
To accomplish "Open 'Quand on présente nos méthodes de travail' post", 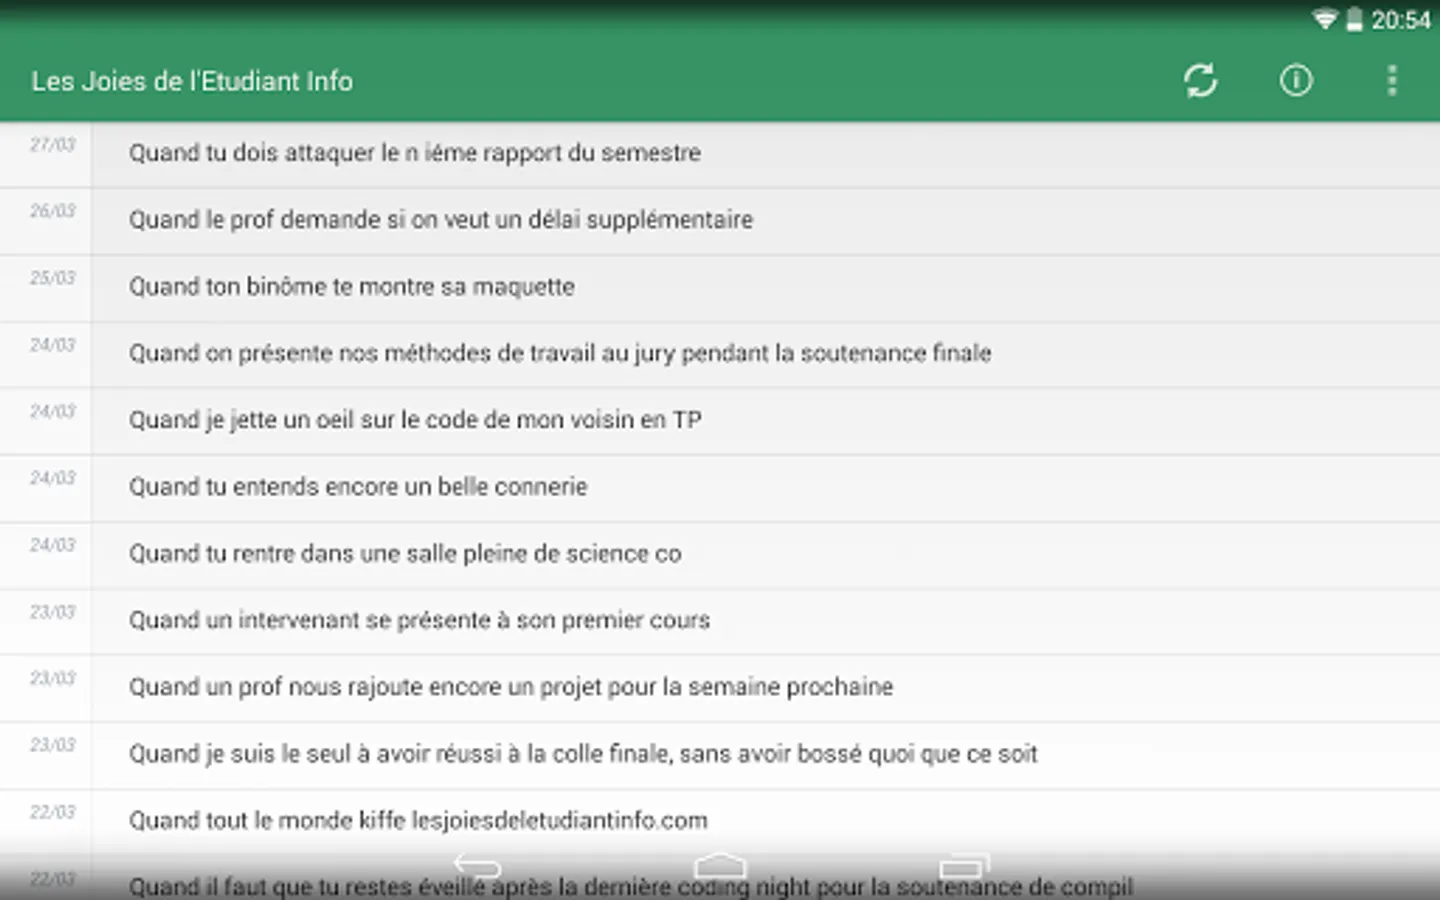I will tap(720, 355).
